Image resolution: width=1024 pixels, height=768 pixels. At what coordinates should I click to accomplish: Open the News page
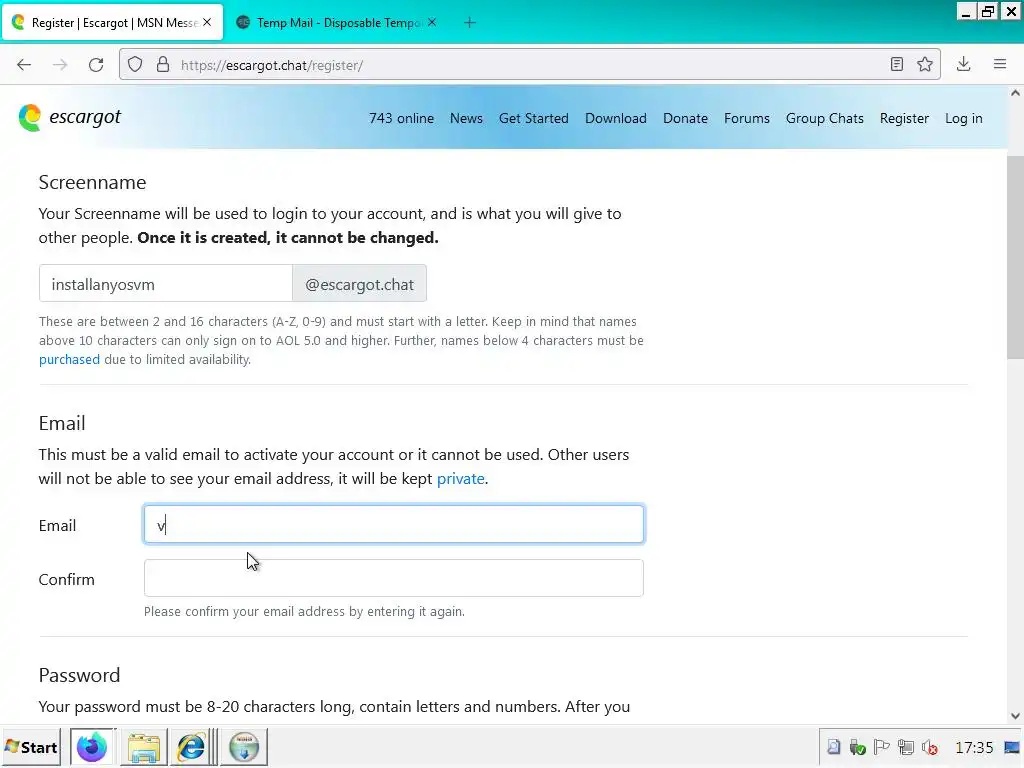click(x=466, y=118)
